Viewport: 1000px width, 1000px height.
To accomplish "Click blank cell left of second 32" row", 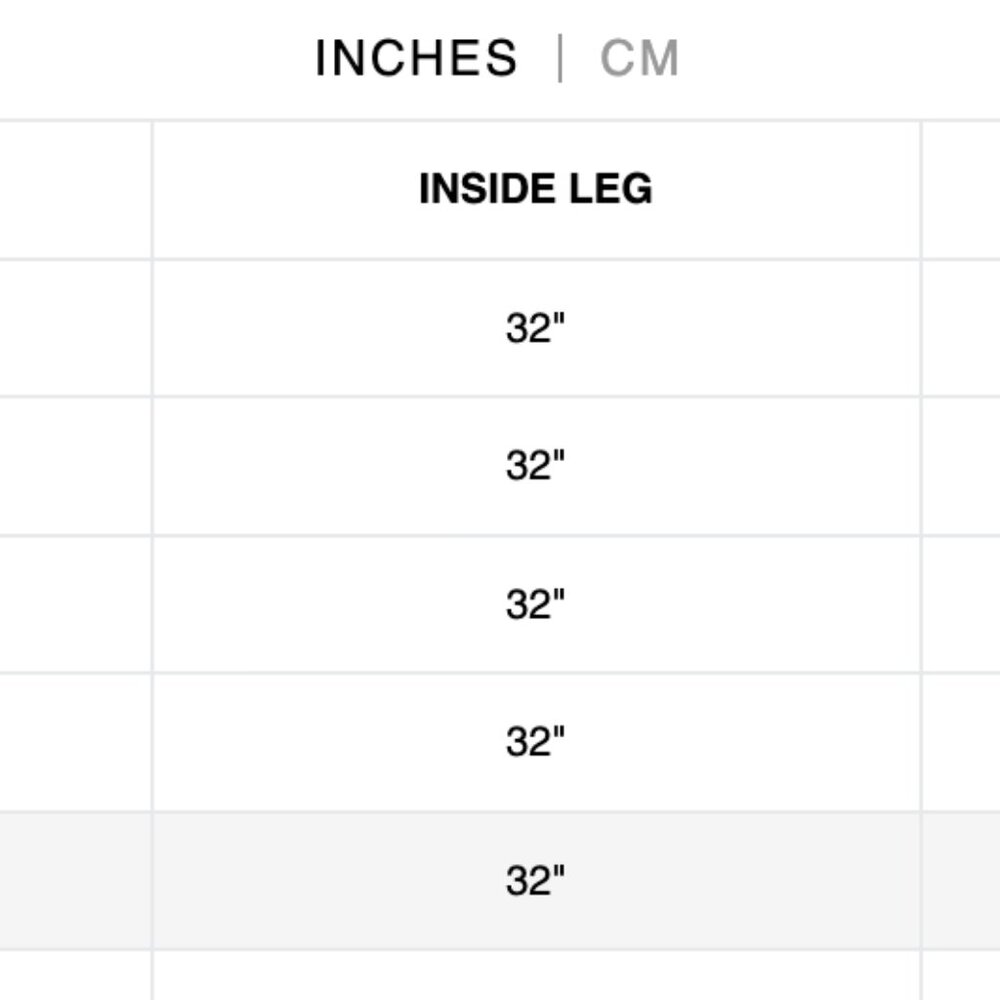I will click(x=75, y=466).
